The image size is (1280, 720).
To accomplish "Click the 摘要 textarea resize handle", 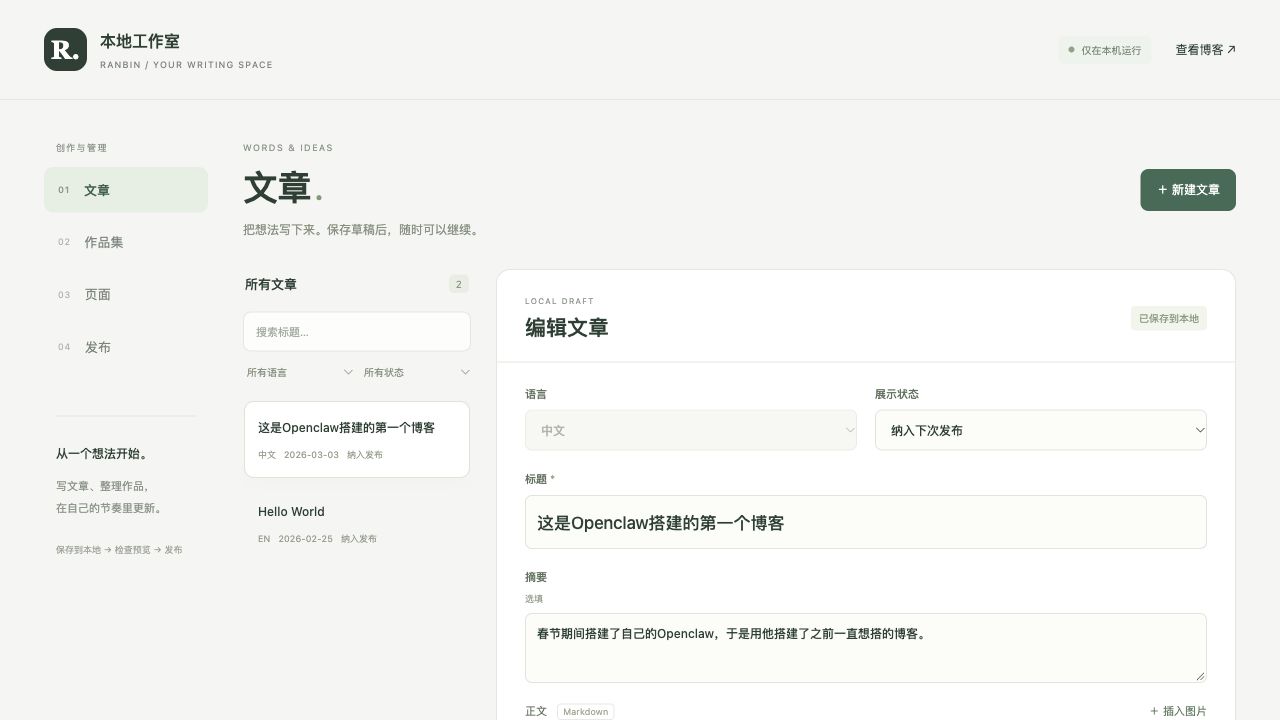I will pos(1200,676).
